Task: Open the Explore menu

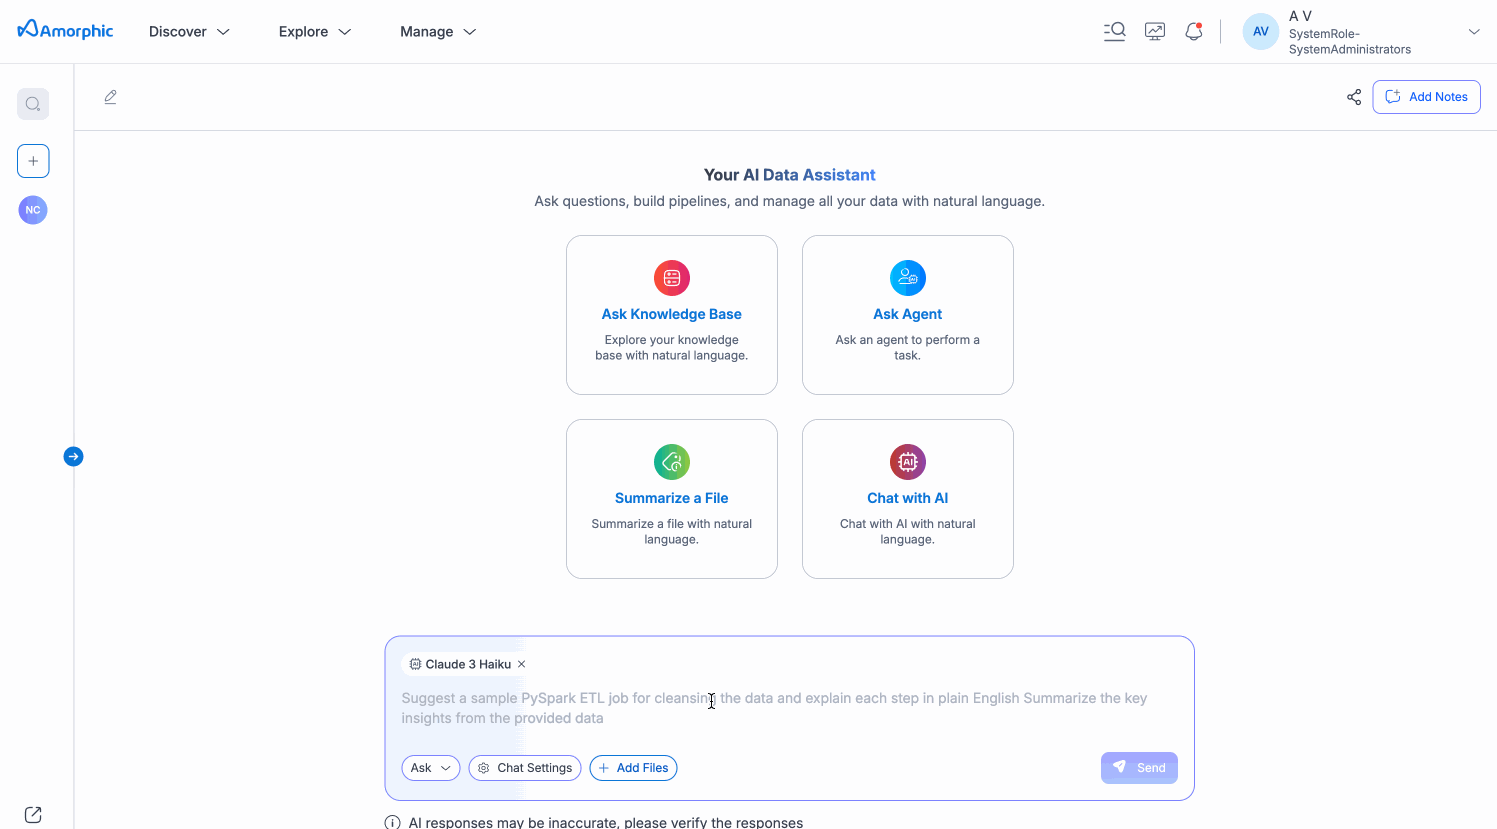Action: (314, 32)
